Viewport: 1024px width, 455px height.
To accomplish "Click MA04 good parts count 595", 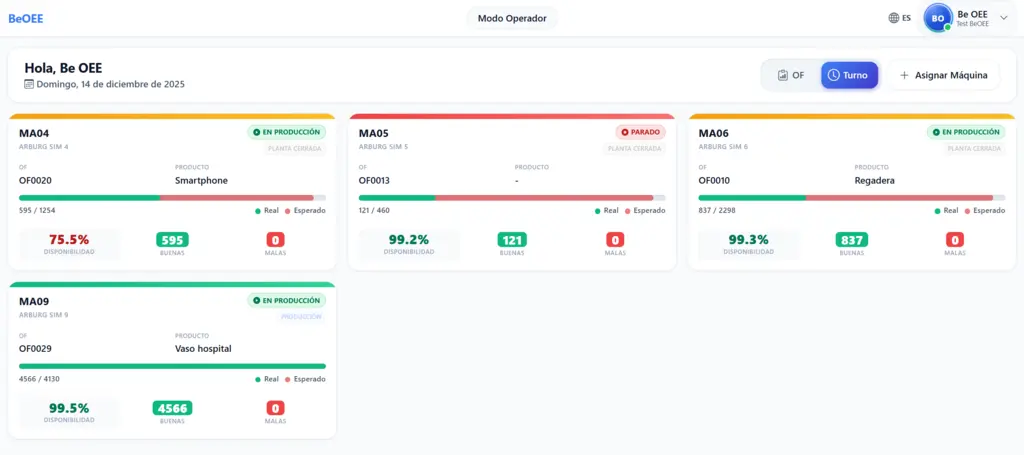I will pos(172,240).
